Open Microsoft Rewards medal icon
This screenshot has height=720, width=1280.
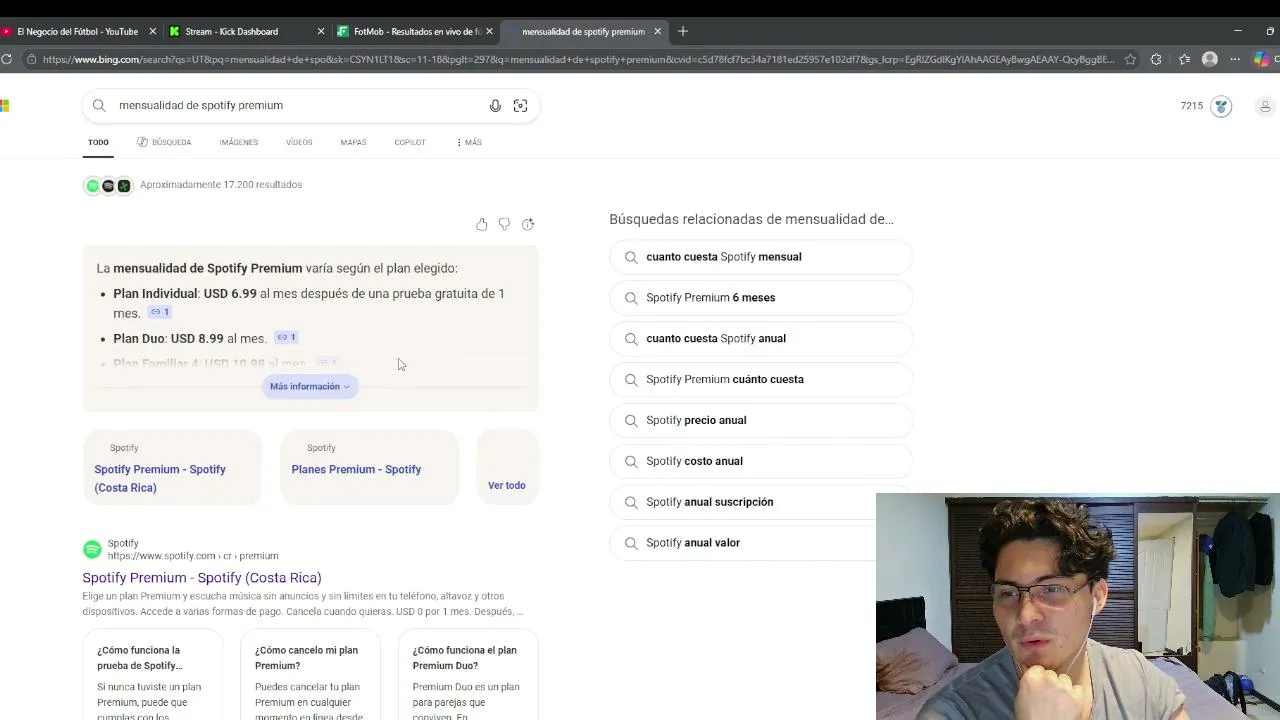(1221, 106)
